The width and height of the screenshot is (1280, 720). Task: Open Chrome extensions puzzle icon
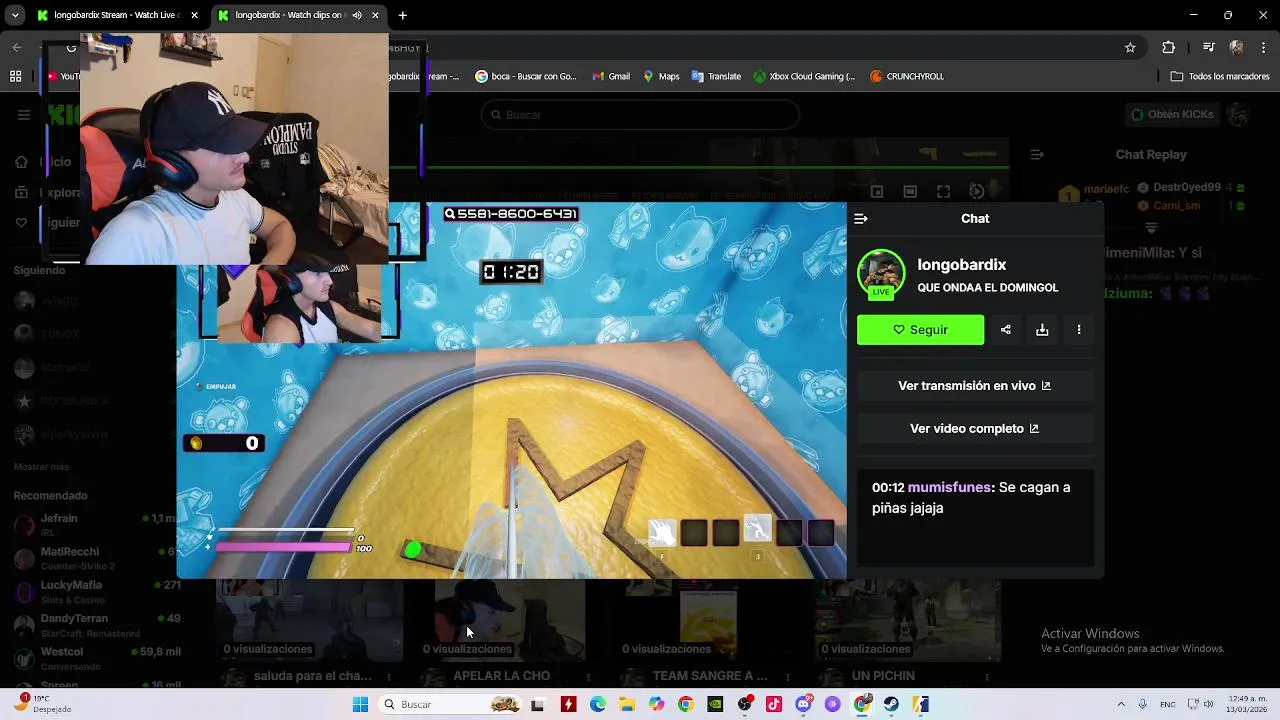pos(1168,47)
